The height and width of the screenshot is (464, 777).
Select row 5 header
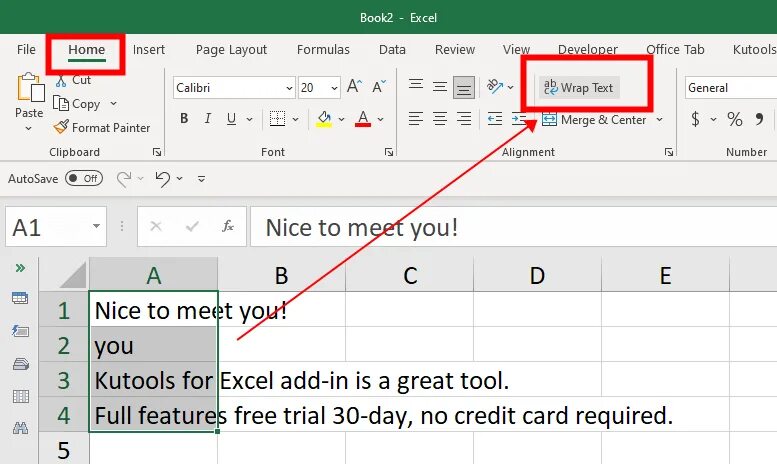[63, 449]
